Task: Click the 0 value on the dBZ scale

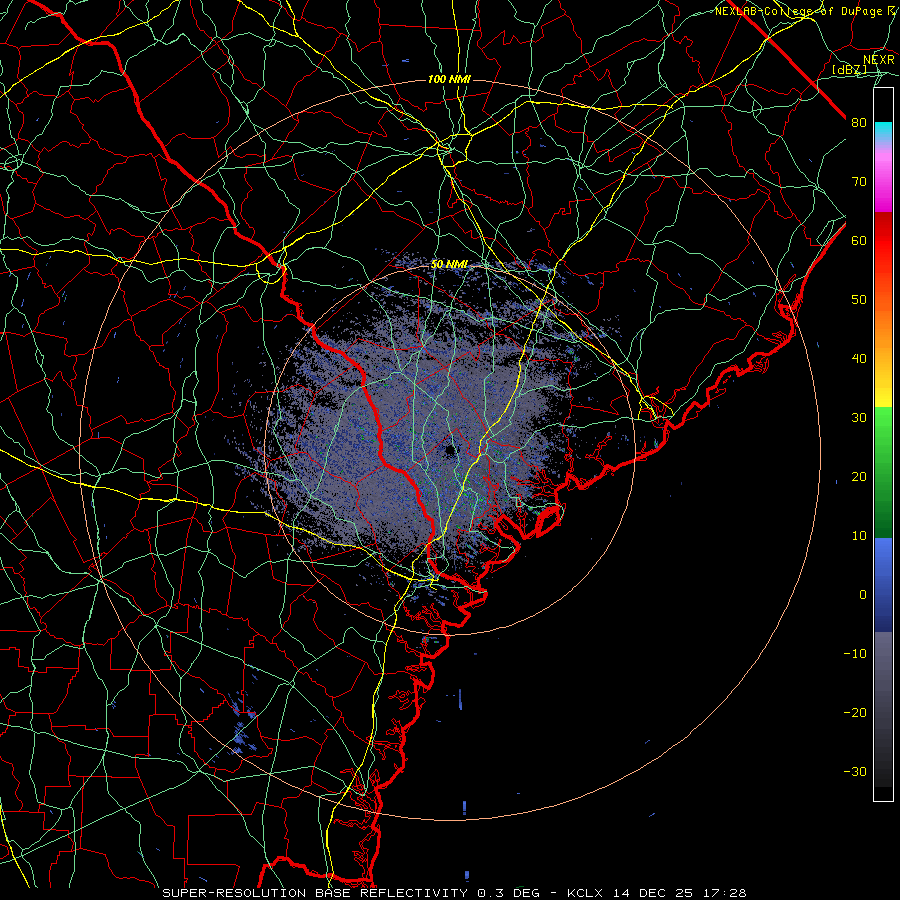Action: tap(863, 595)
